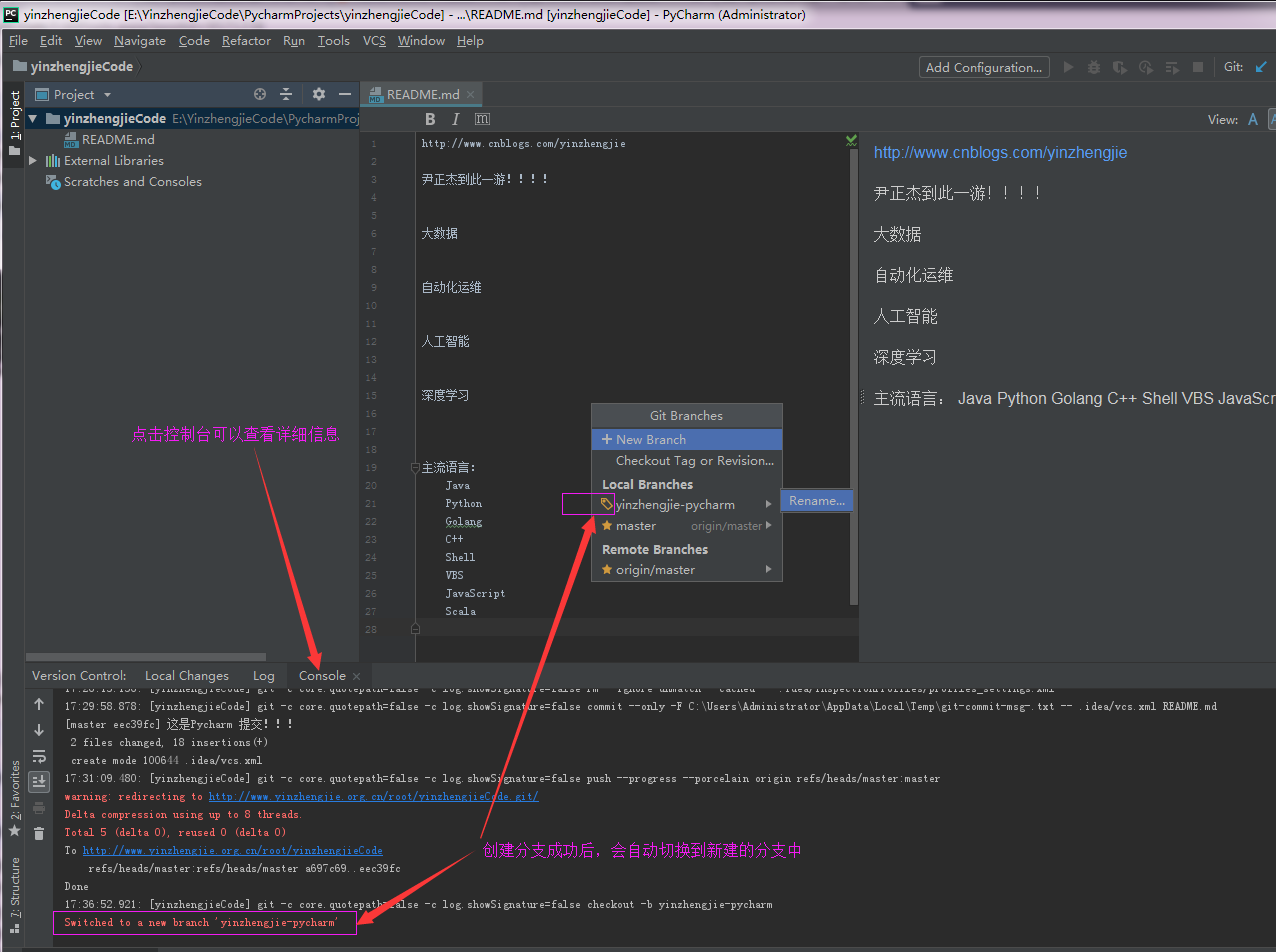Select README.md in project tree
The image size is (1276, 952).
pos(118,140)
